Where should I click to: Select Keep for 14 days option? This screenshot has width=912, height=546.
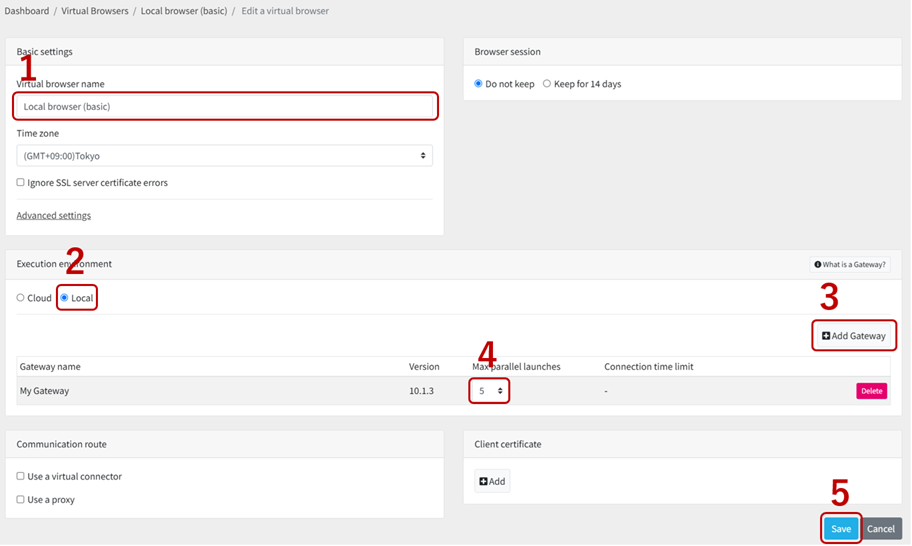pyautogui.click(x=547, y=84)
